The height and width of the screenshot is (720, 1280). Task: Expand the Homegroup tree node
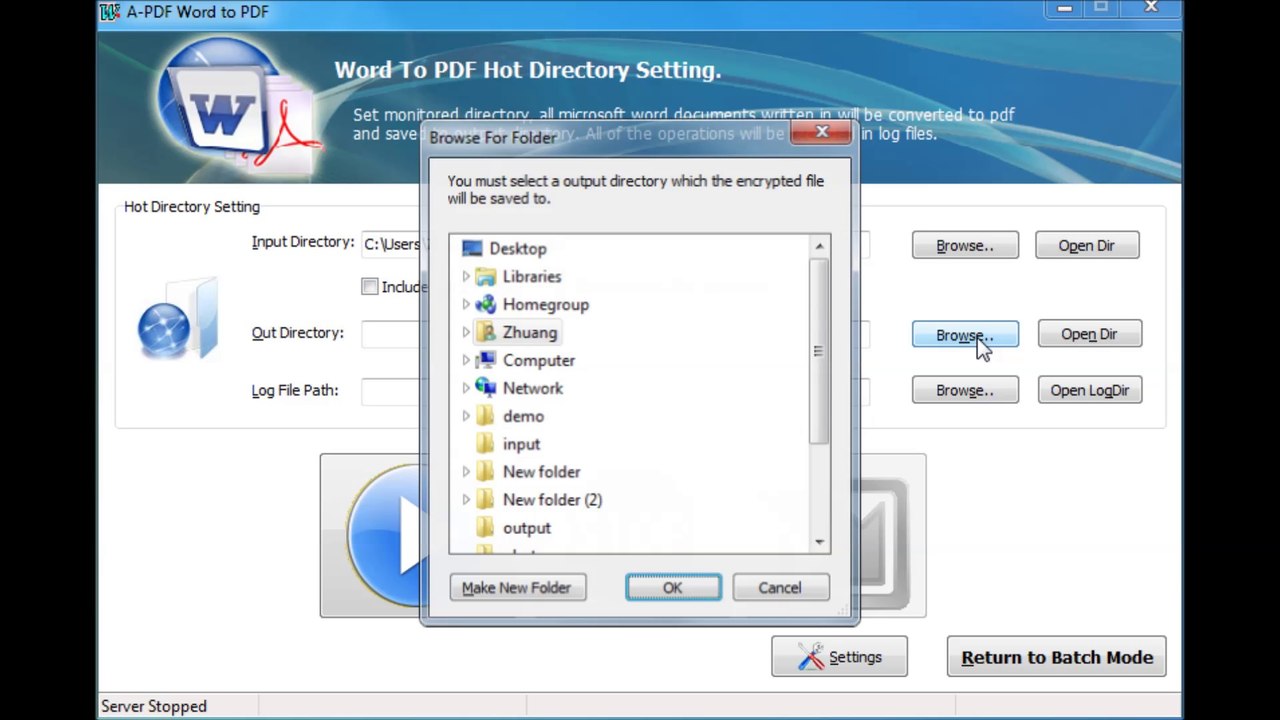[x=466, y=305]
